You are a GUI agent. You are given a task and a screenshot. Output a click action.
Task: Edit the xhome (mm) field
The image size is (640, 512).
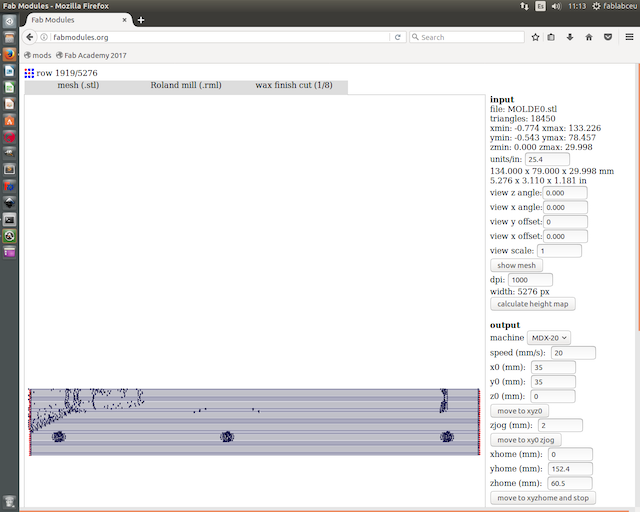tap(570, 454)
